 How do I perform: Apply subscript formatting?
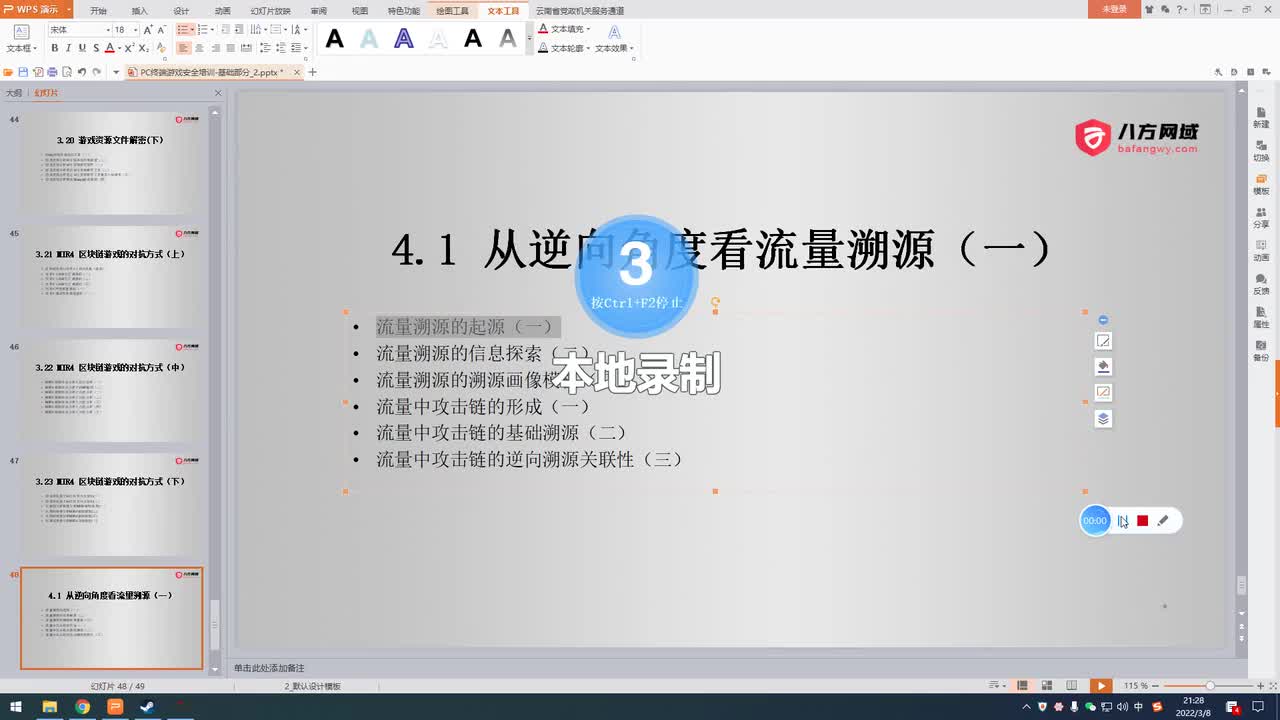[x=144, y=48]
